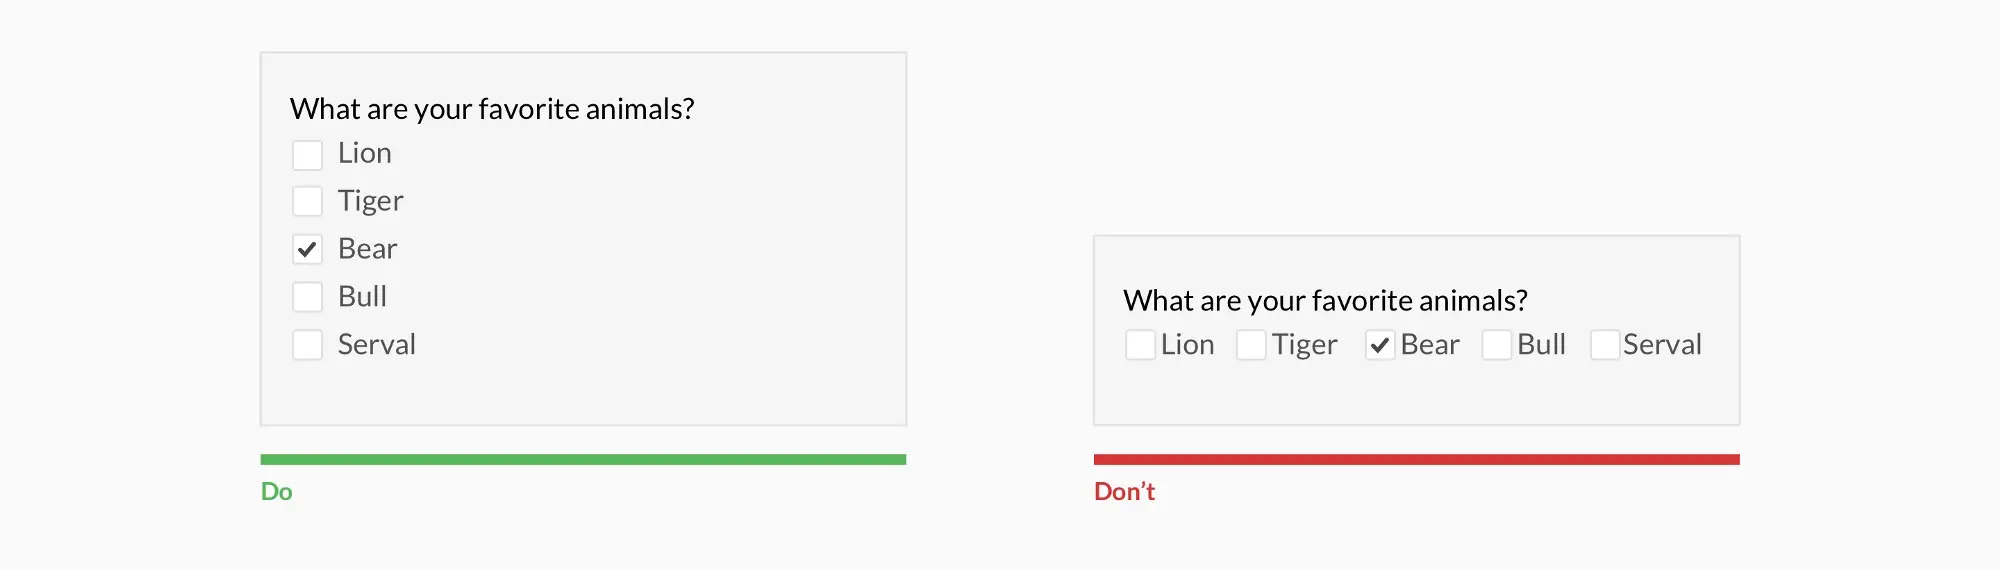The image size is (2000, 570).
Task: Click the green bar above the Do label
Action: click(583, 460)
